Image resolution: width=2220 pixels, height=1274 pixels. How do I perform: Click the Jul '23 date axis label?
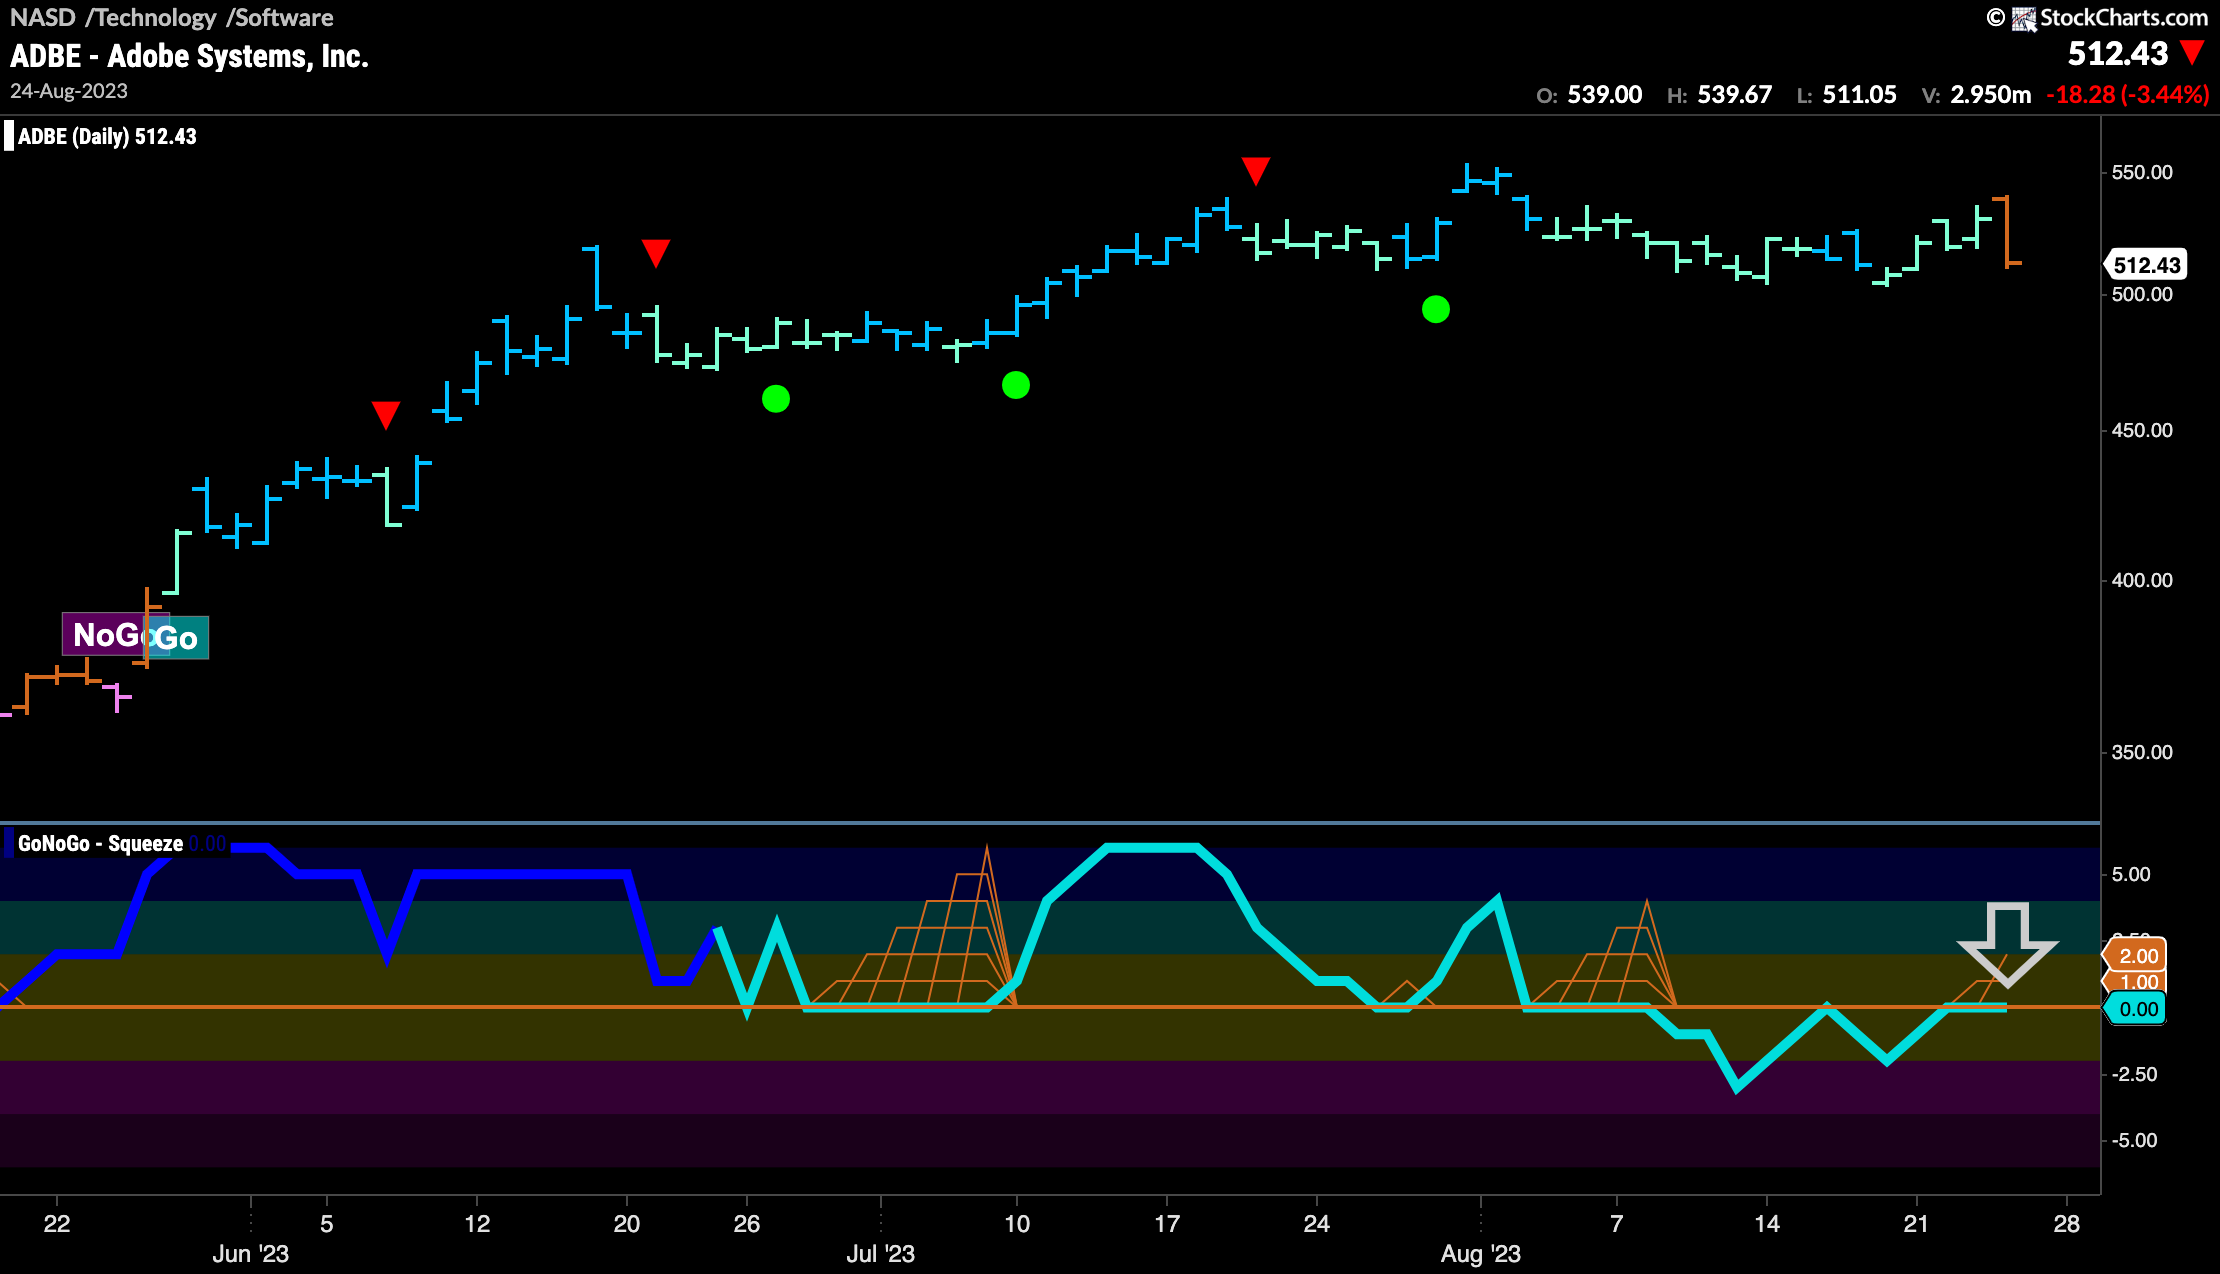point(880,1254)
